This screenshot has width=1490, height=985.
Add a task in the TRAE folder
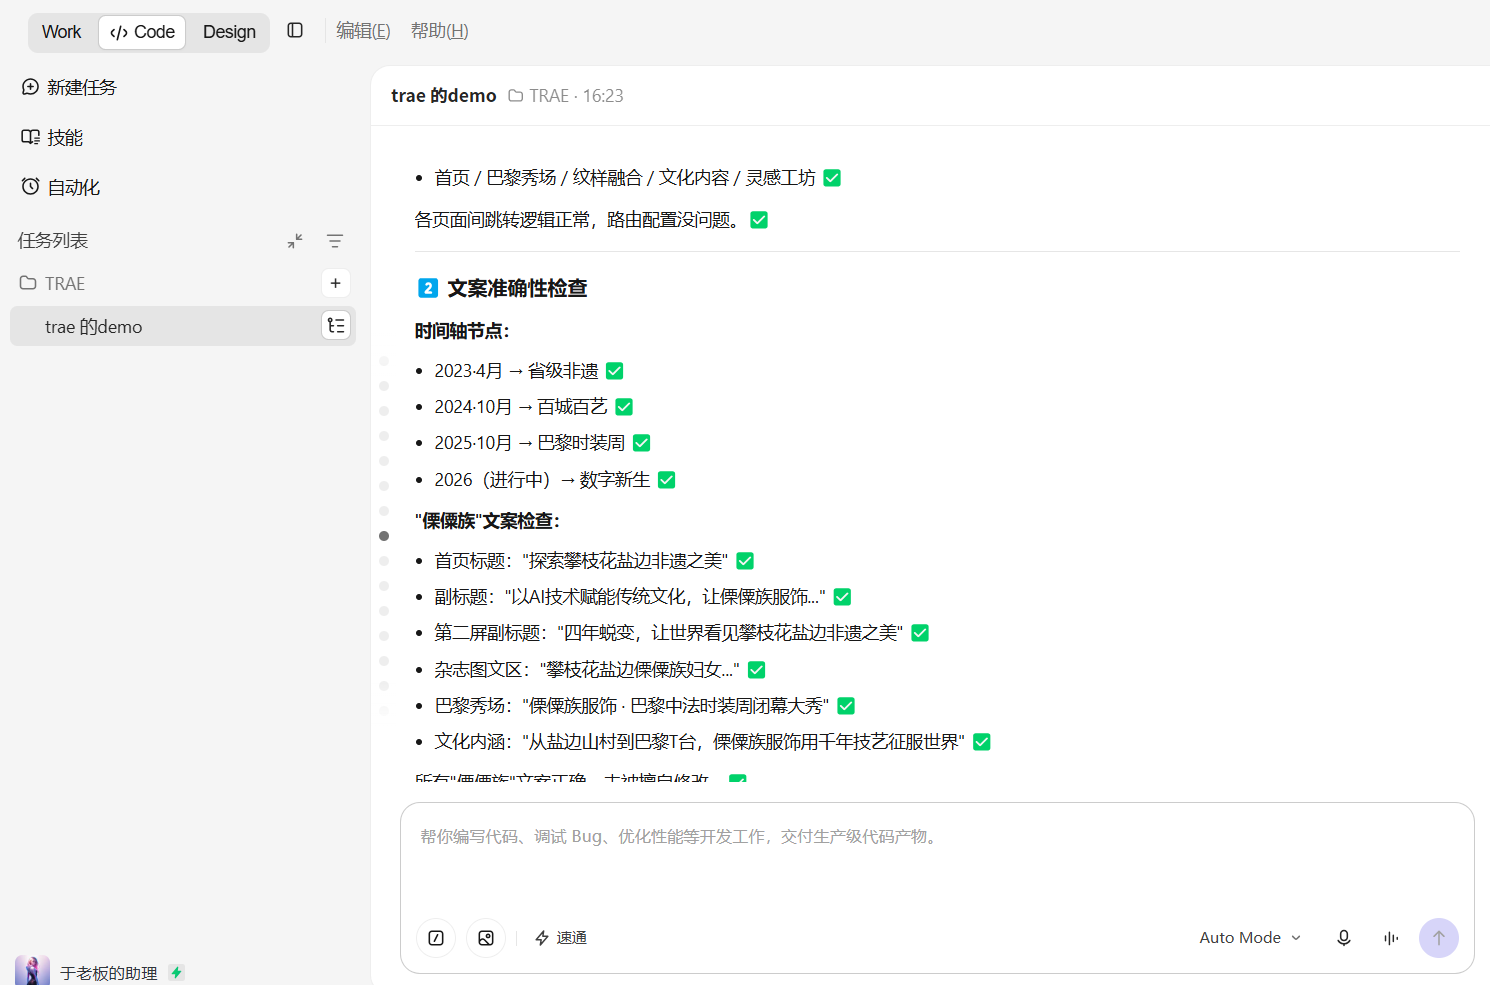coord(336,283)
